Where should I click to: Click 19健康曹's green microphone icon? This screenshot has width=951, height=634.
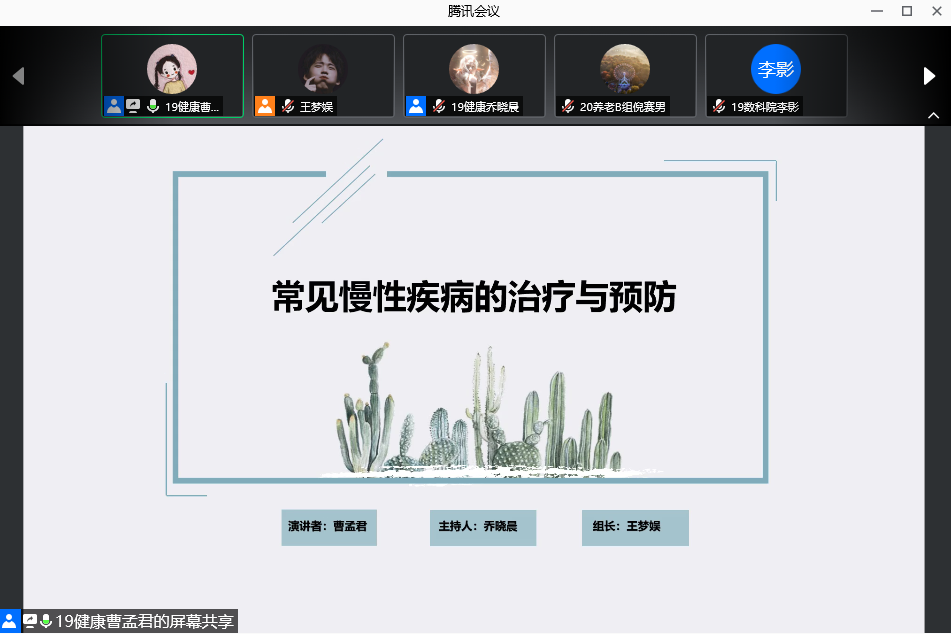pyautogui.click(x=153, y=106)
